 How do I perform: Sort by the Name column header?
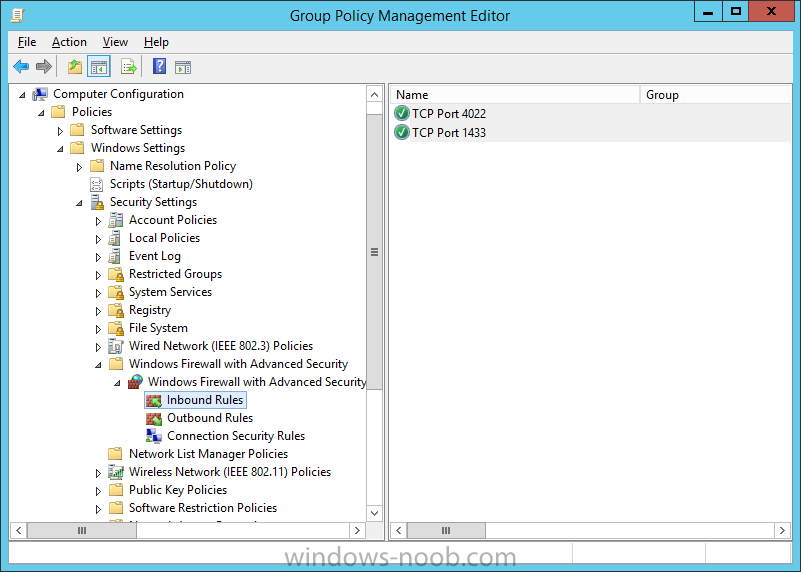515,95
